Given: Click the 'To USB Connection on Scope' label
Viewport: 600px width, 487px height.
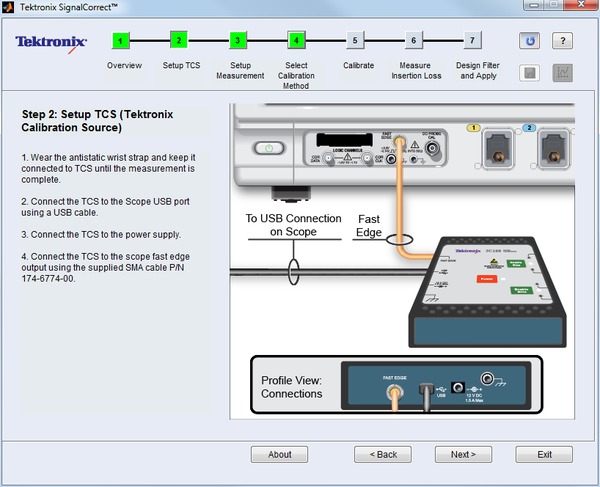Looking at the screenshot, I should (x=293, y=225).
